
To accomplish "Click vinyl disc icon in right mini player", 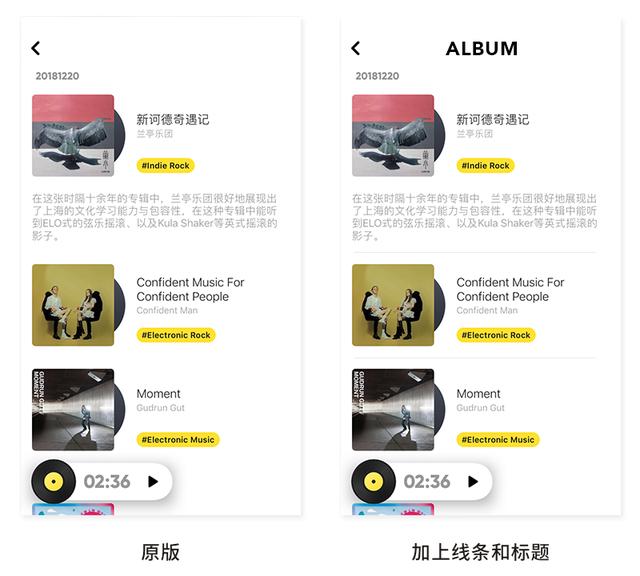I will click(x=373, y=481).
